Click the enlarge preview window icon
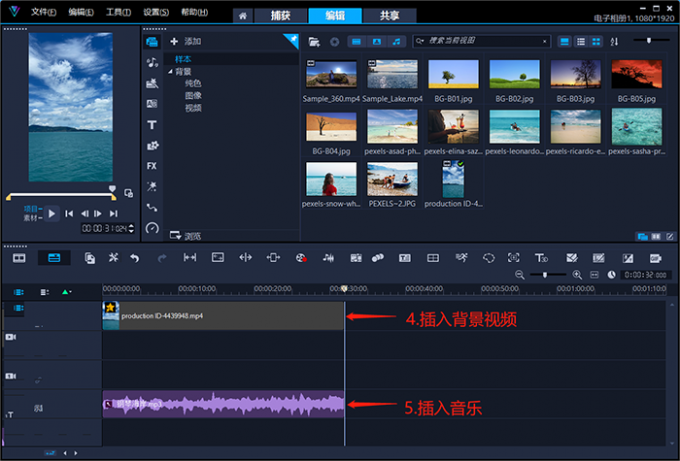 tap(128, 193)
